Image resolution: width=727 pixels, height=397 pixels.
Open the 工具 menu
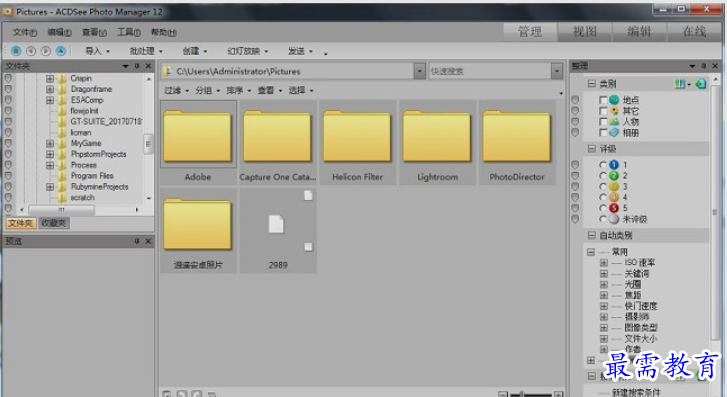tap(128, 32)
